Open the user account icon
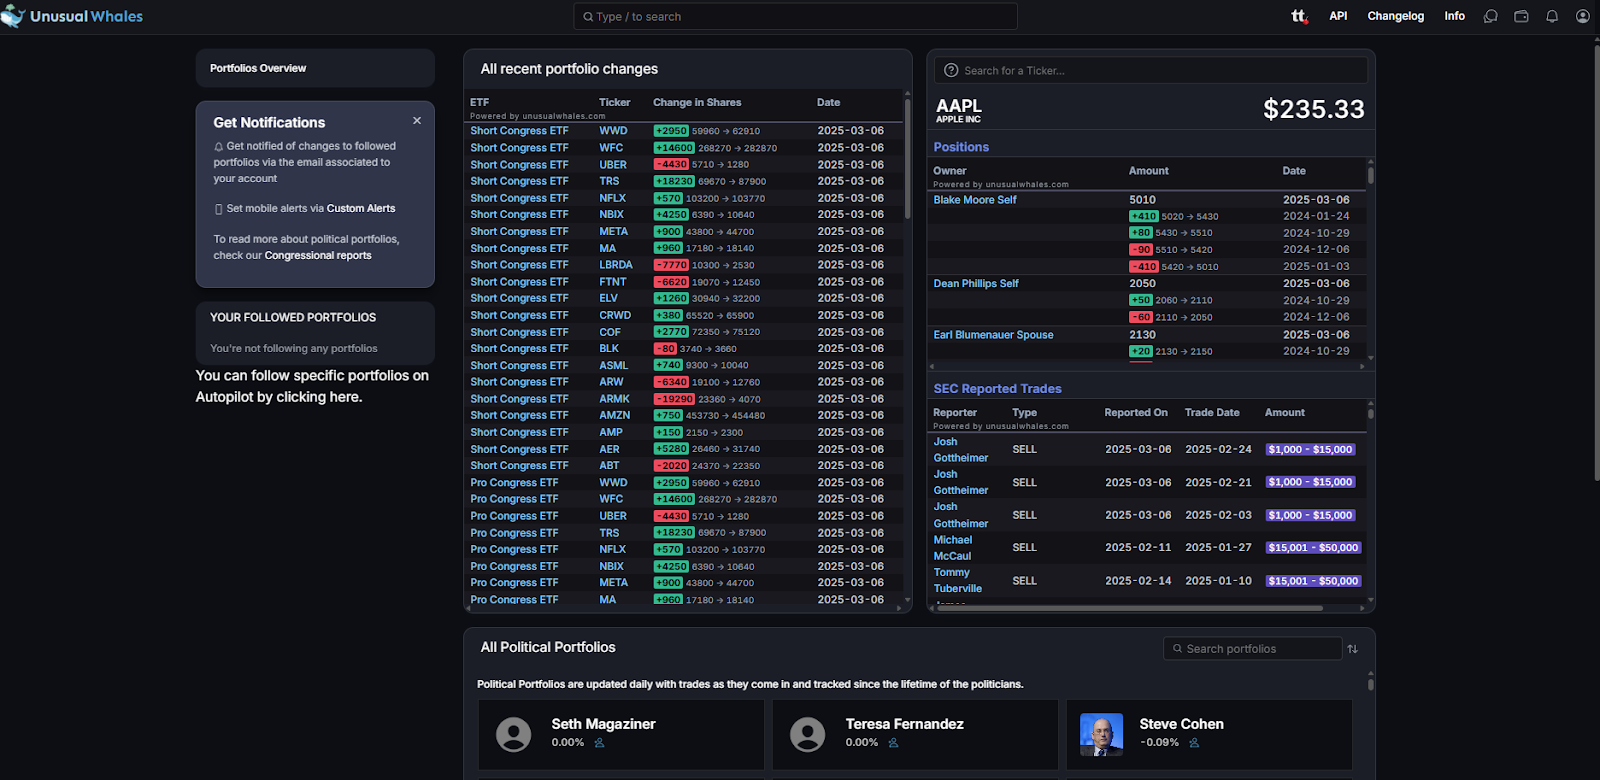This screenshot has height=780, width=1600. click(1582, 16)
